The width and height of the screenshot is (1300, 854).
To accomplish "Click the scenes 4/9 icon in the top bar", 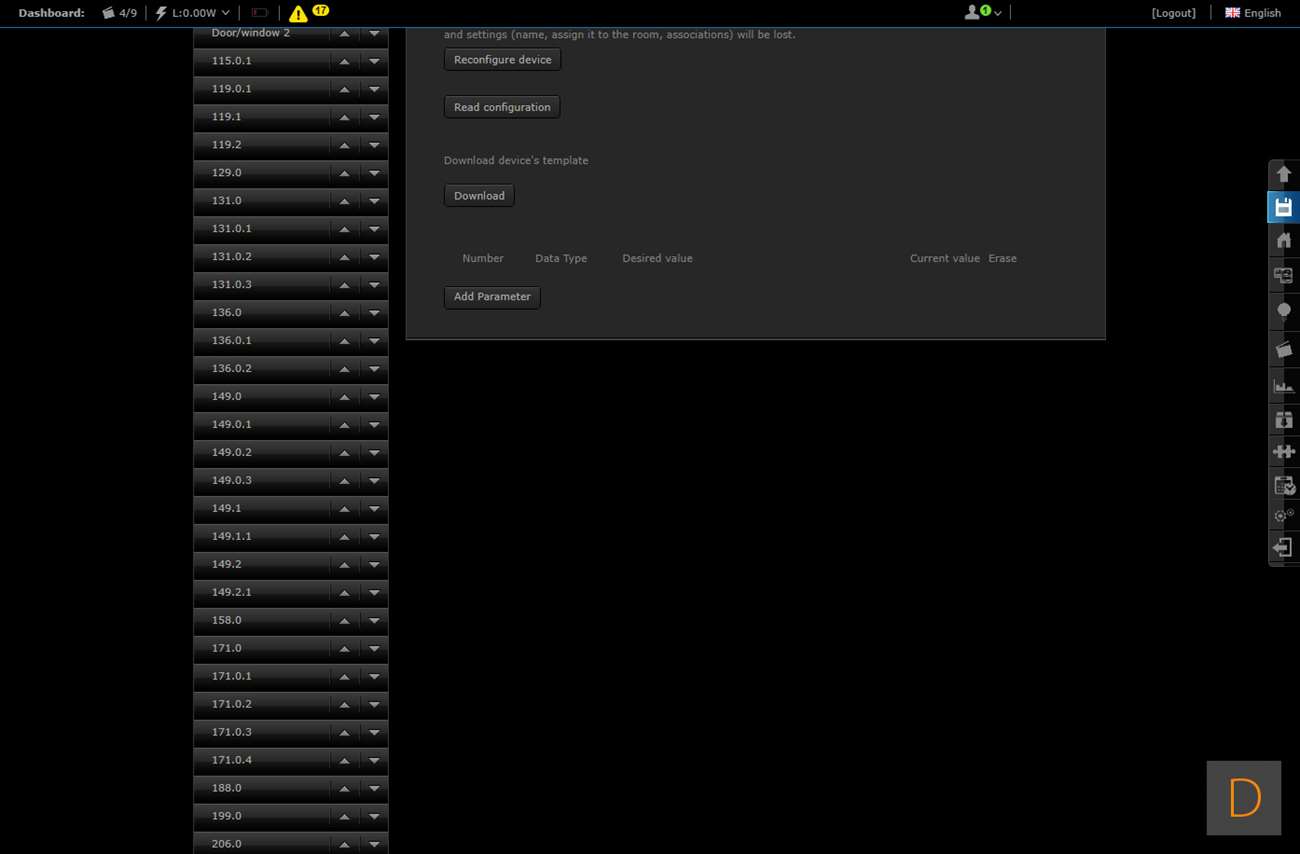I will click(x=108, y=13).
